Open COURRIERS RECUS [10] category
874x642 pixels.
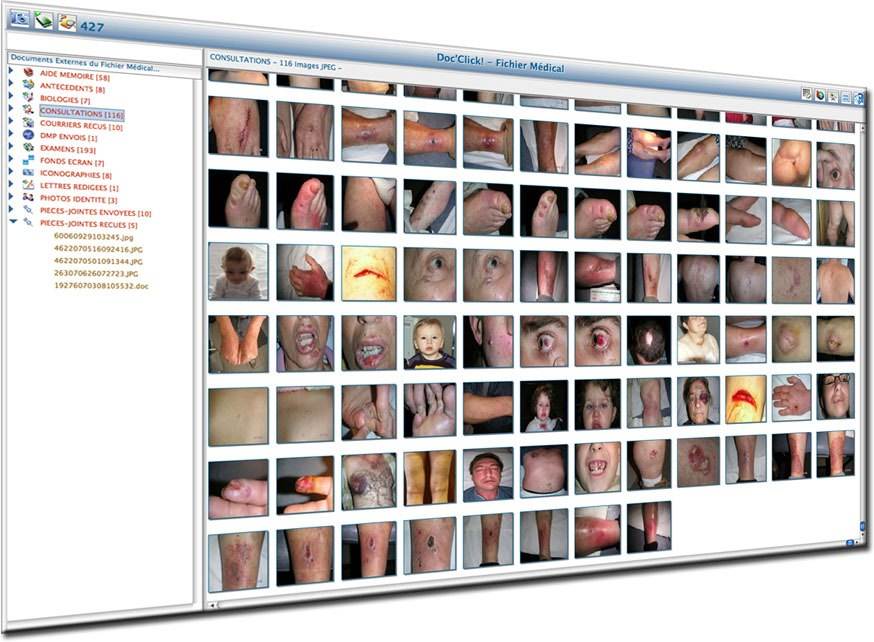coord(81,126)
